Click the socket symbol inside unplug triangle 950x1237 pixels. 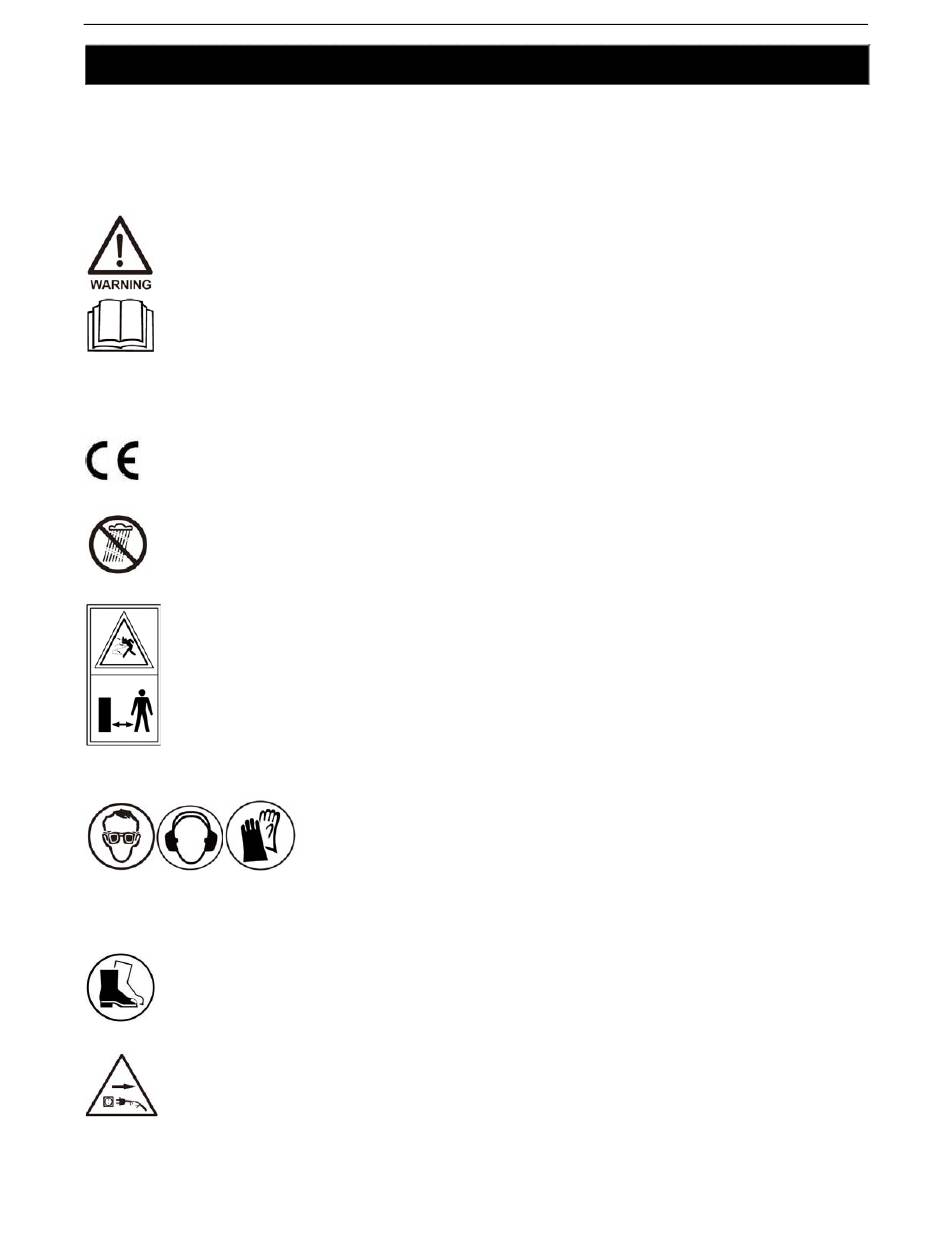tap(108, 1103)
